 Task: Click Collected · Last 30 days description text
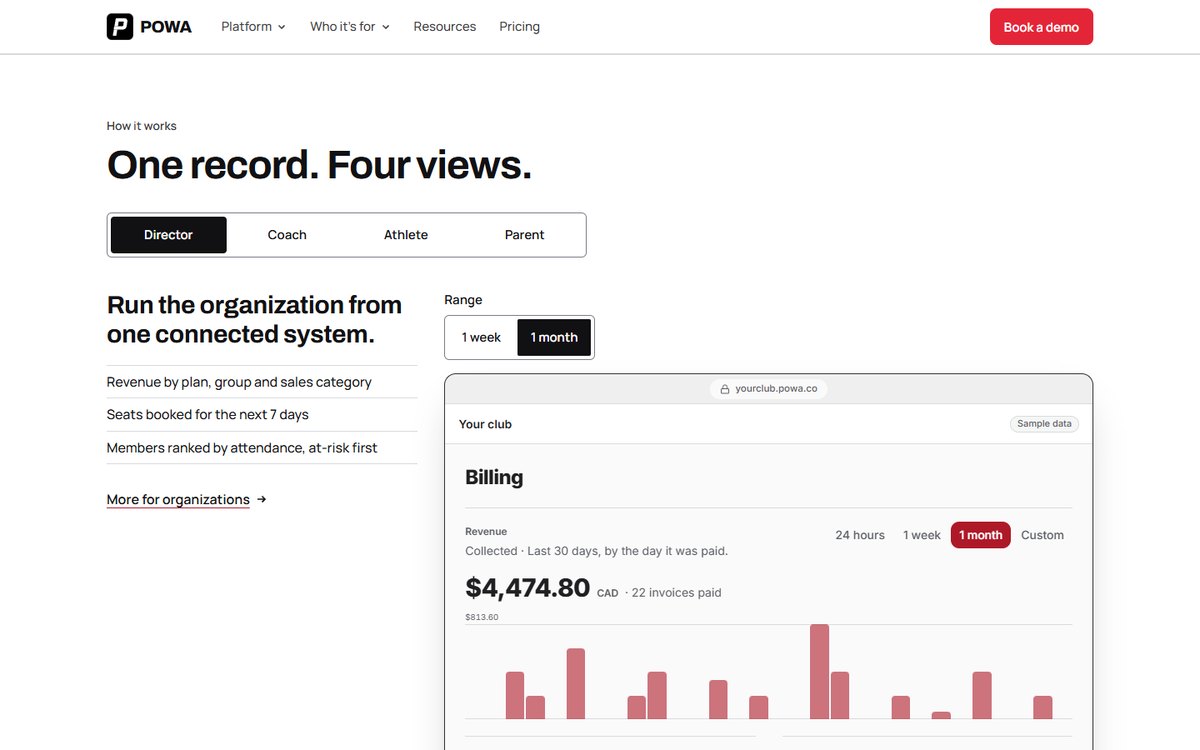tap(597, 551)
